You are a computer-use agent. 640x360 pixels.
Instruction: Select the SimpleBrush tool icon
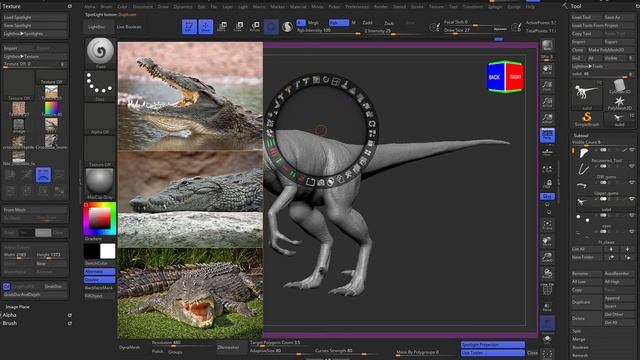(587, 119)
